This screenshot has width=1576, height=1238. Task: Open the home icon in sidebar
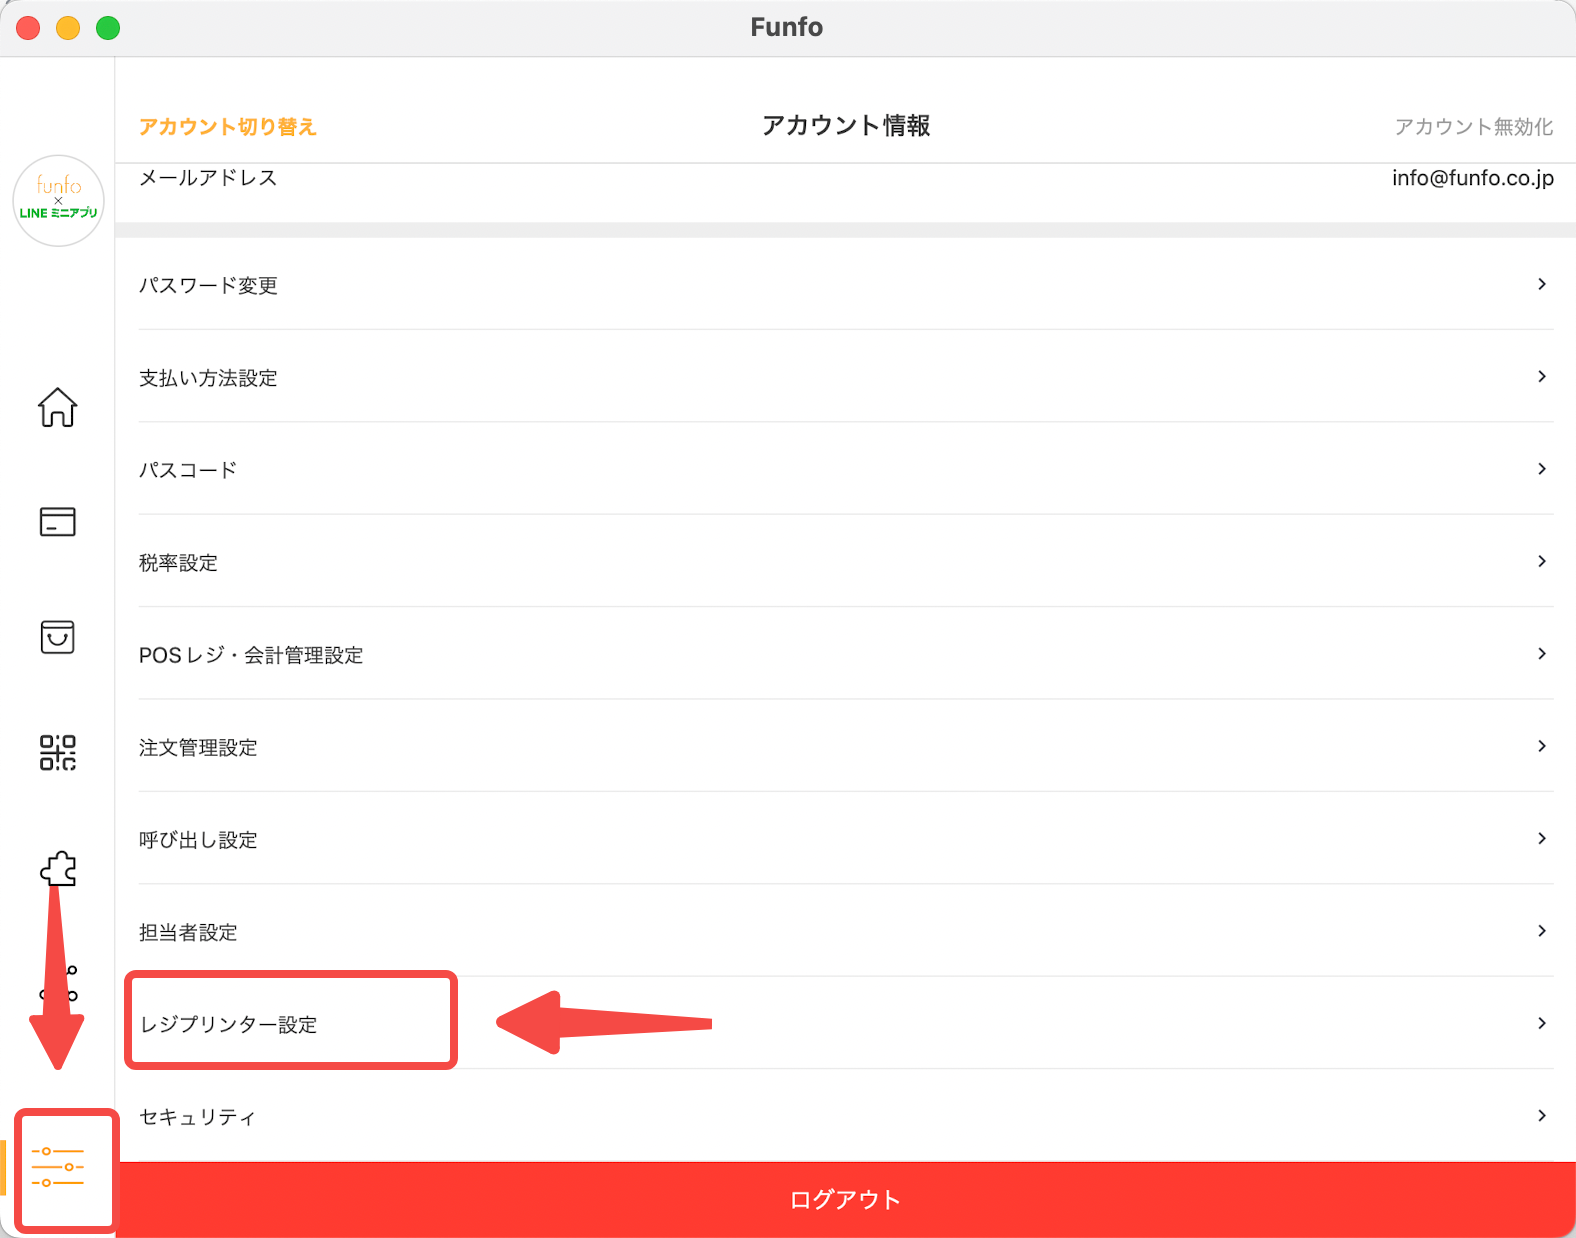[x=58, y=407]
